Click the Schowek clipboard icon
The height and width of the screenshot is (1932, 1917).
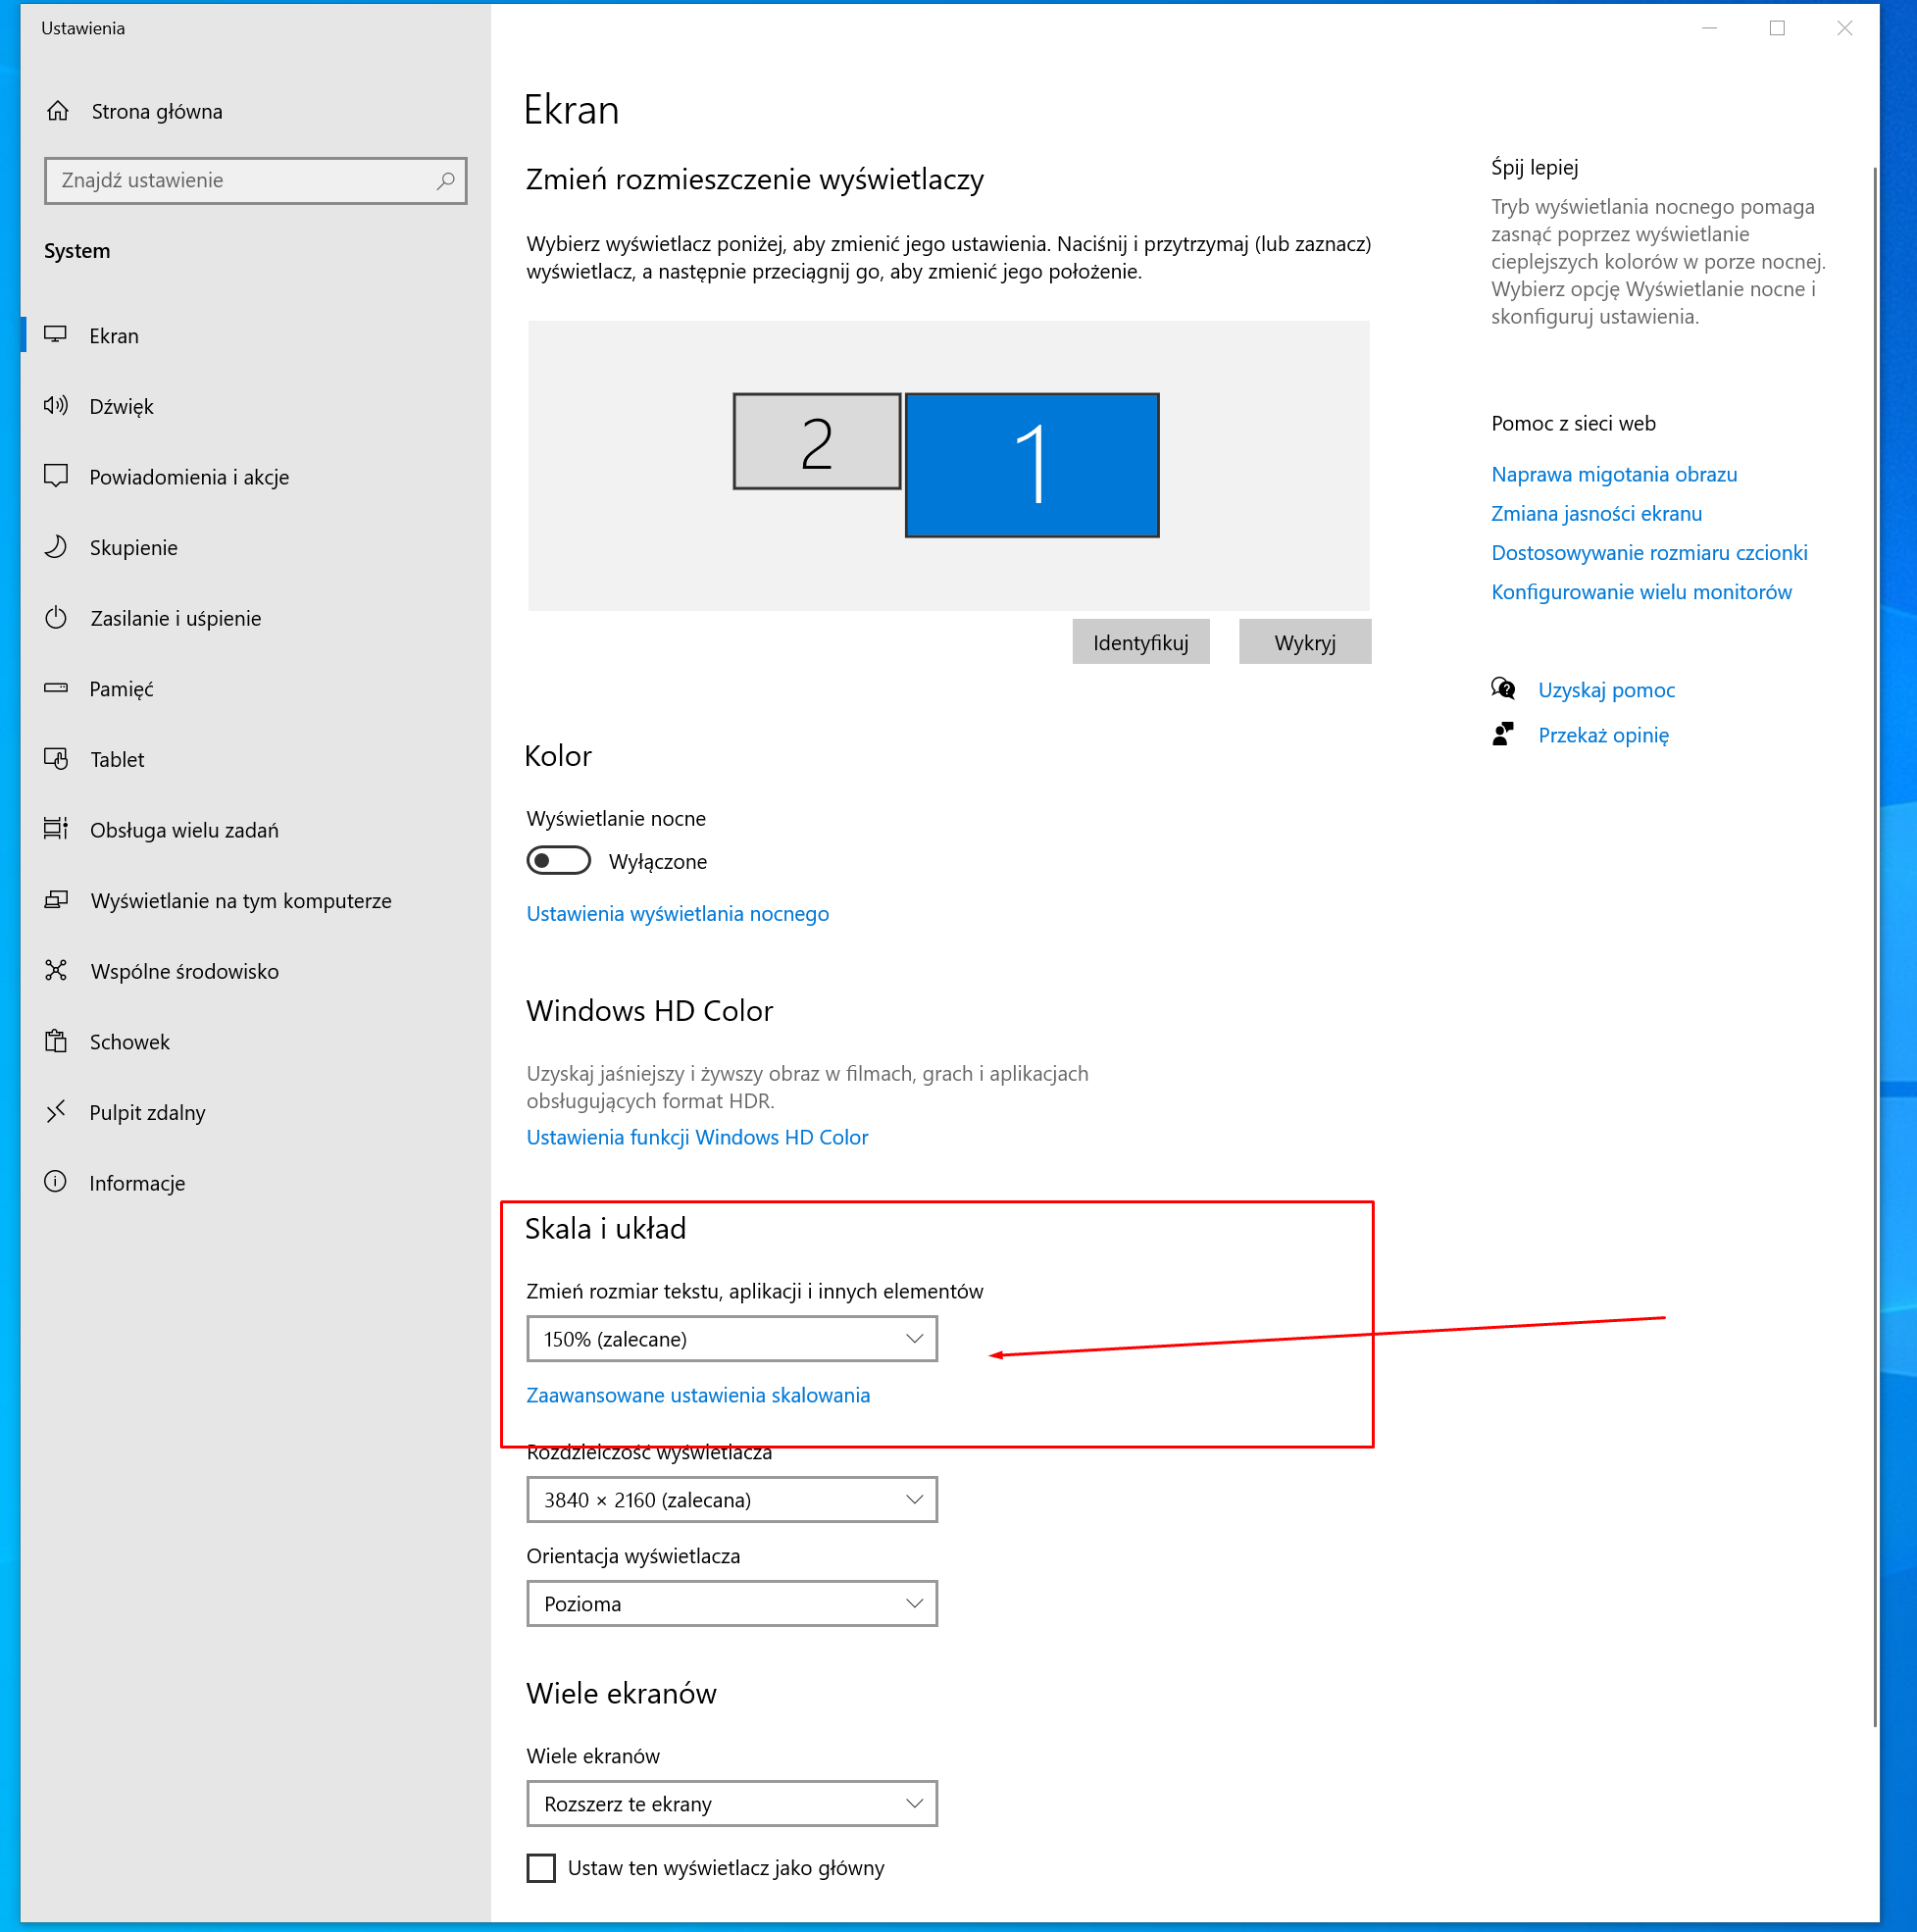click(x=56, y=1041)
